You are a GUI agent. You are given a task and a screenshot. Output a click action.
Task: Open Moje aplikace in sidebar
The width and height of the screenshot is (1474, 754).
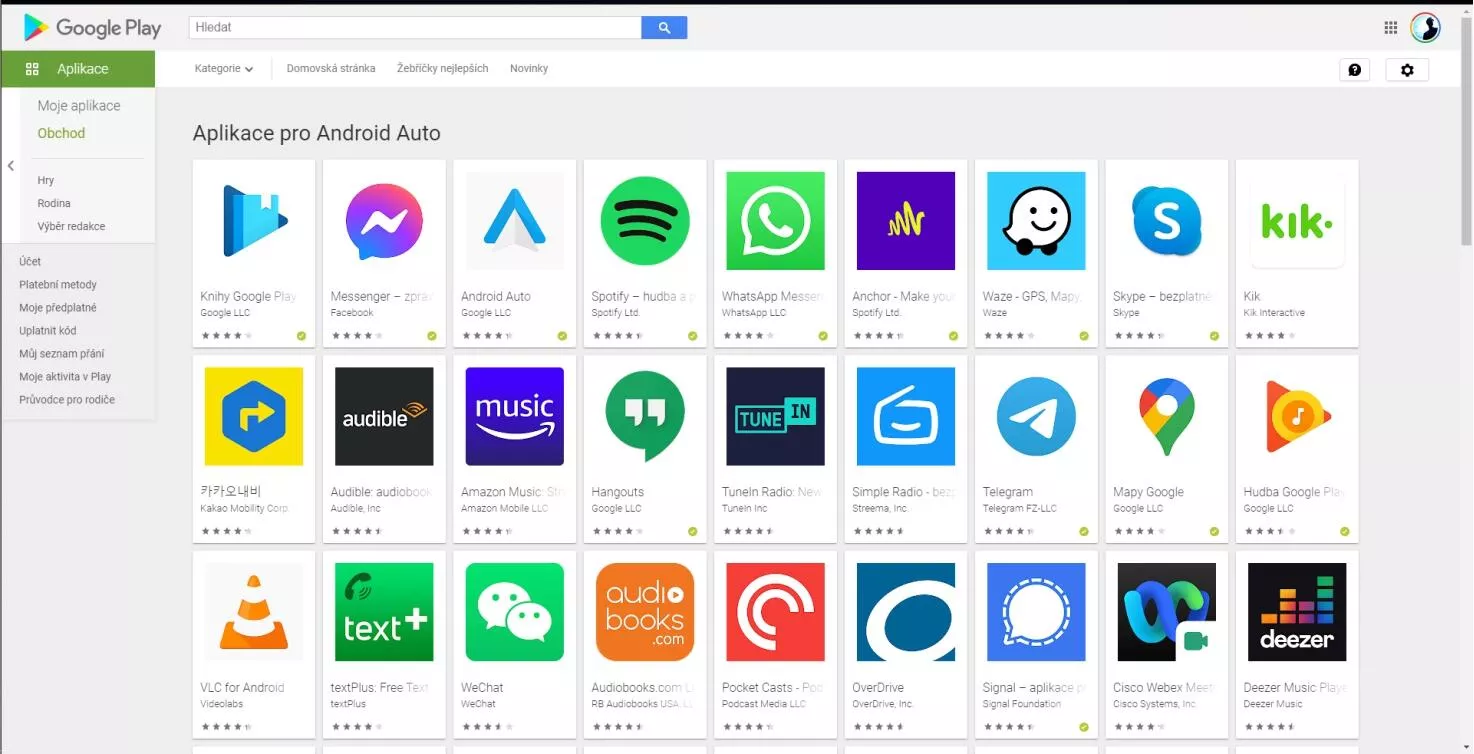pos(79,106)
